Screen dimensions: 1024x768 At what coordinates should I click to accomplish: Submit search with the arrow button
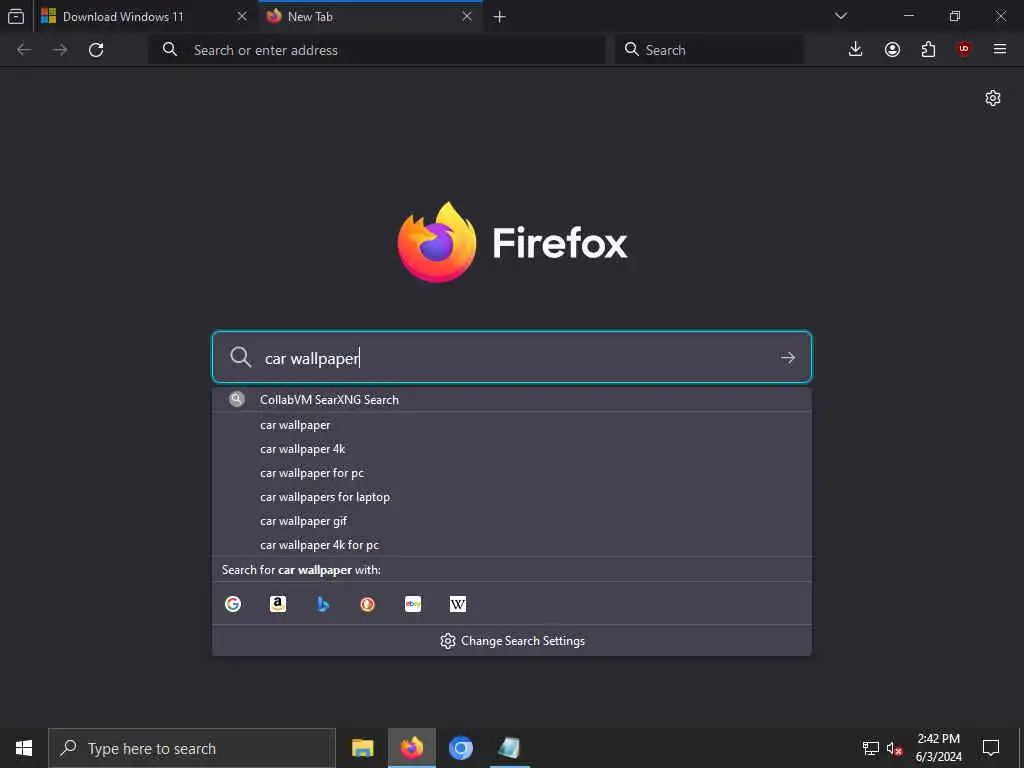click(x=788, y=357)
